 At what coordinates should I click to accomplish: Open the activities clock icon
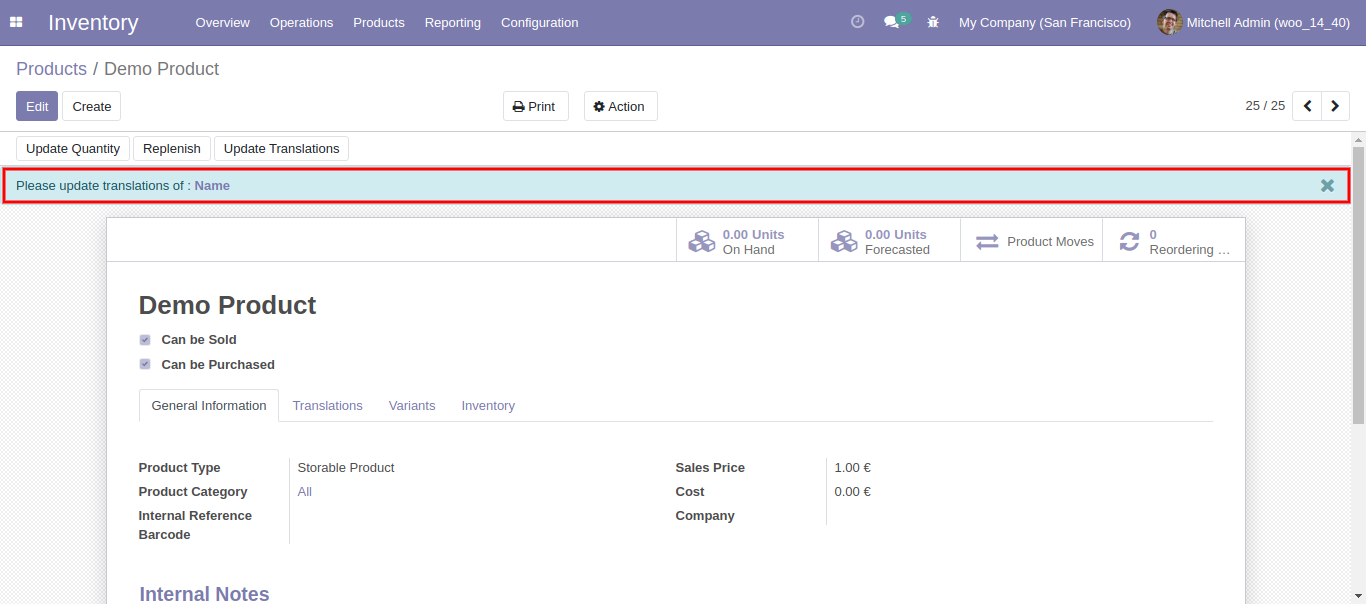pyautogui.click(x=857, y=22)
